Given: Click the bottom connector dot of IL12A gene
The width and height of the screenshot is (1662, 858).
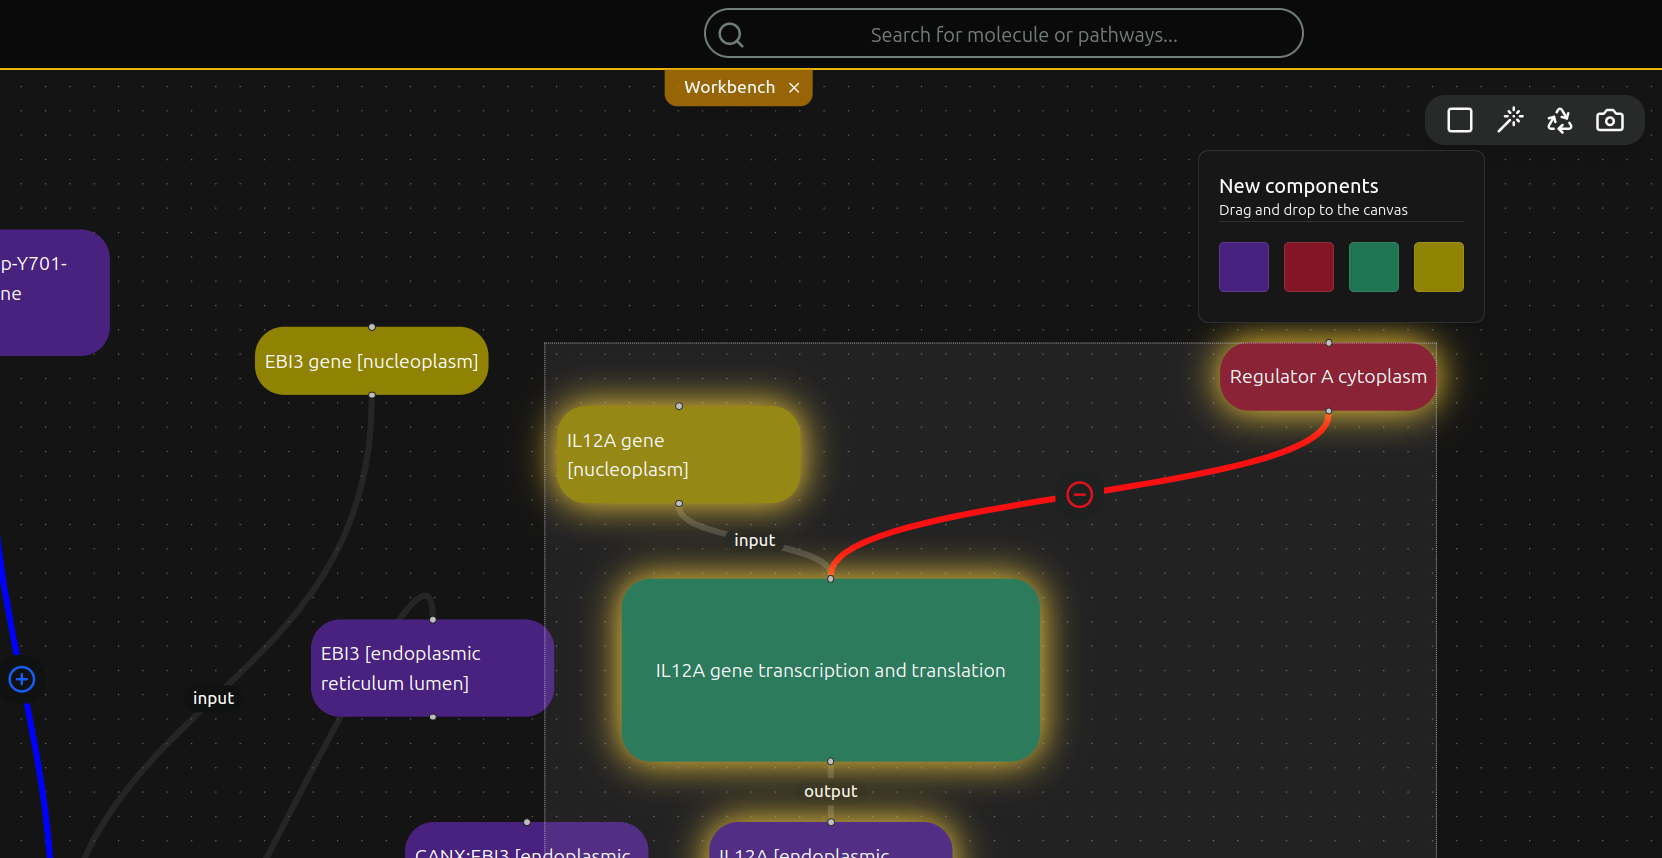Looking at the screenshot, I should (679, 503).
